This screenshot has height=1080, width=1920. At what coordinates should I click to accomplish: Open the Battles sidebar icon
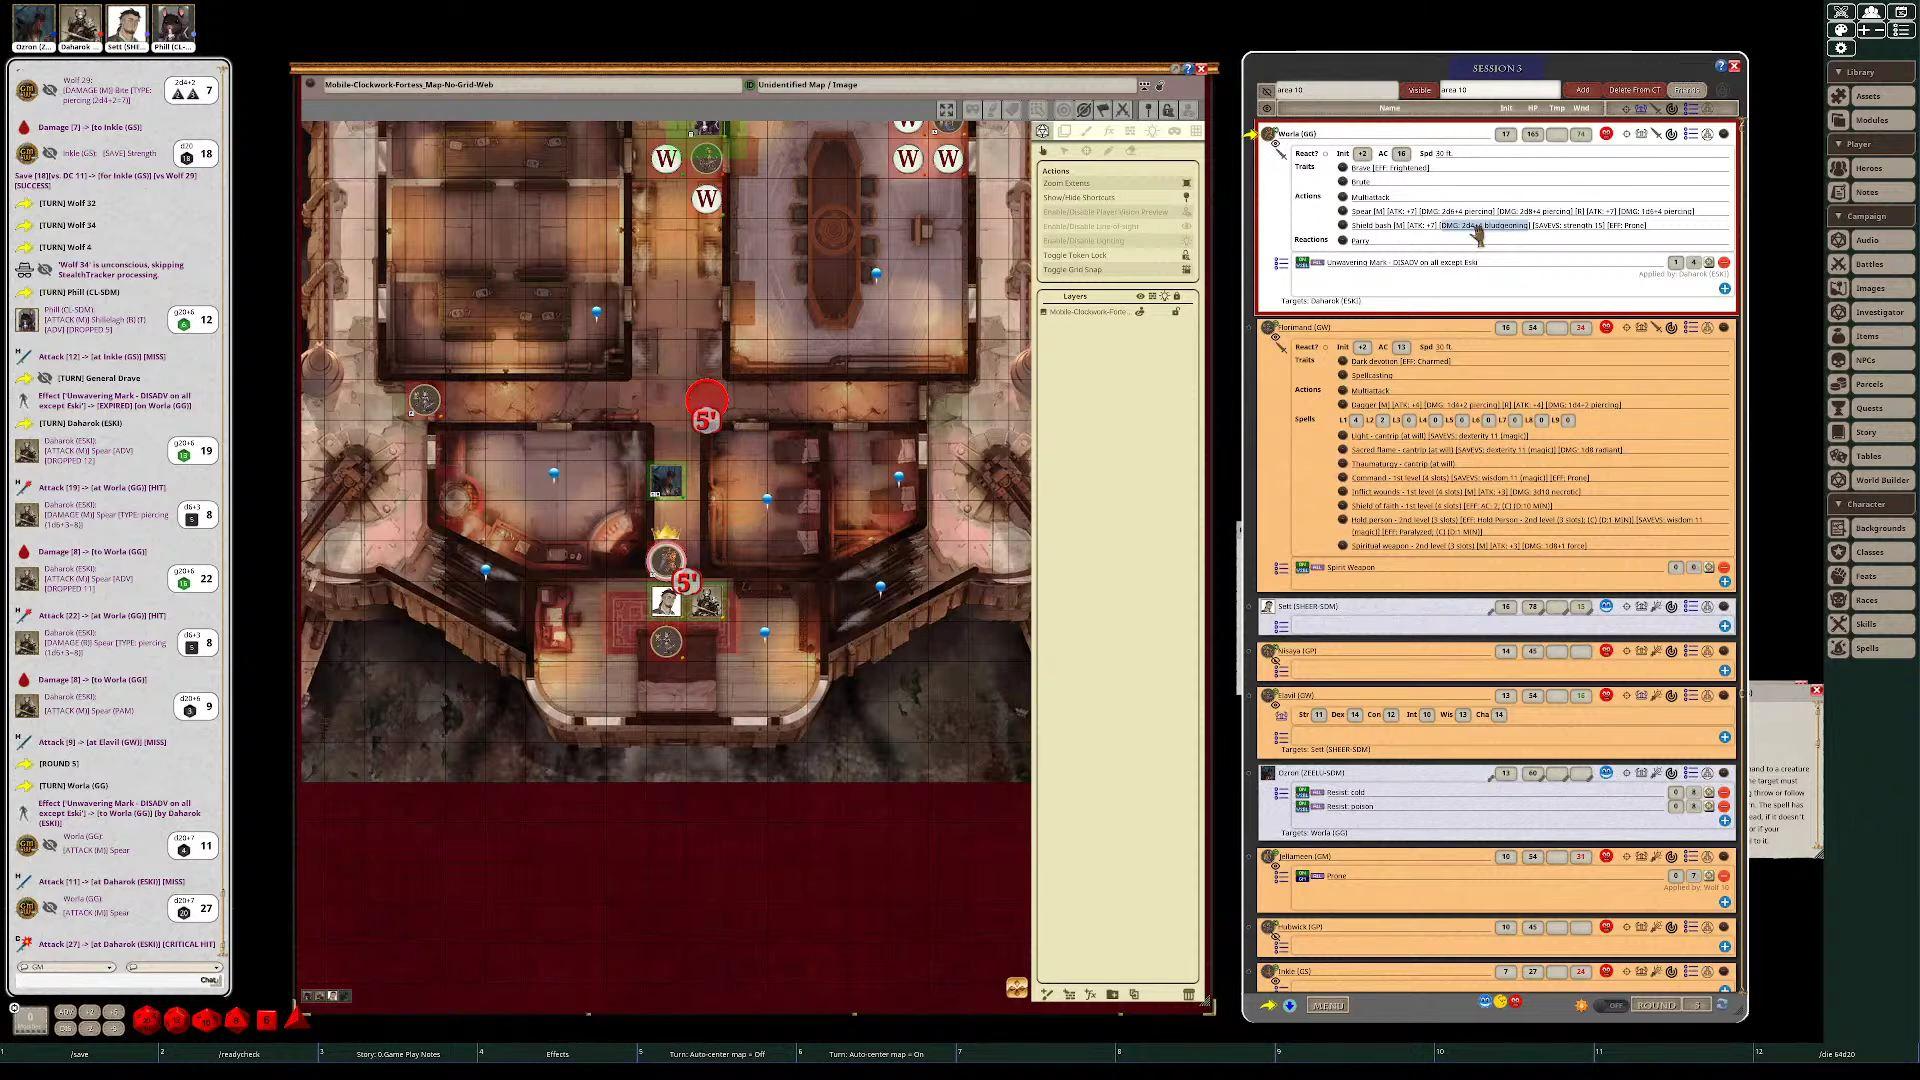[x=1839, y=263]
